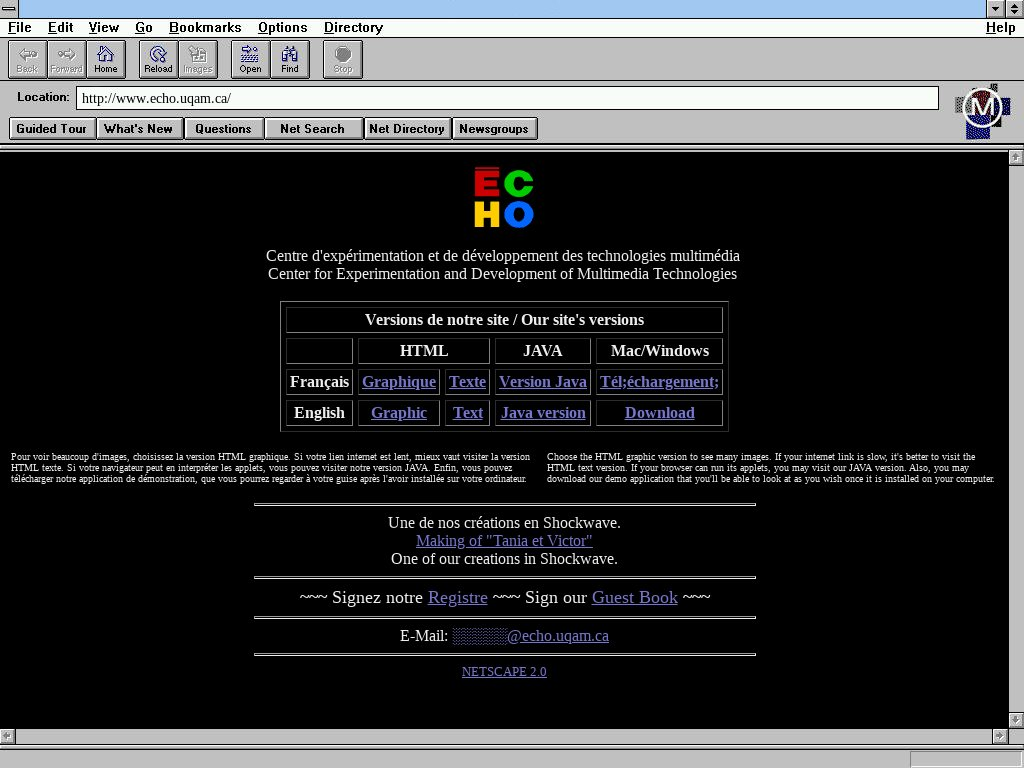Click the Net Search button
The image size is (1024, 768).
coord(312,128)
